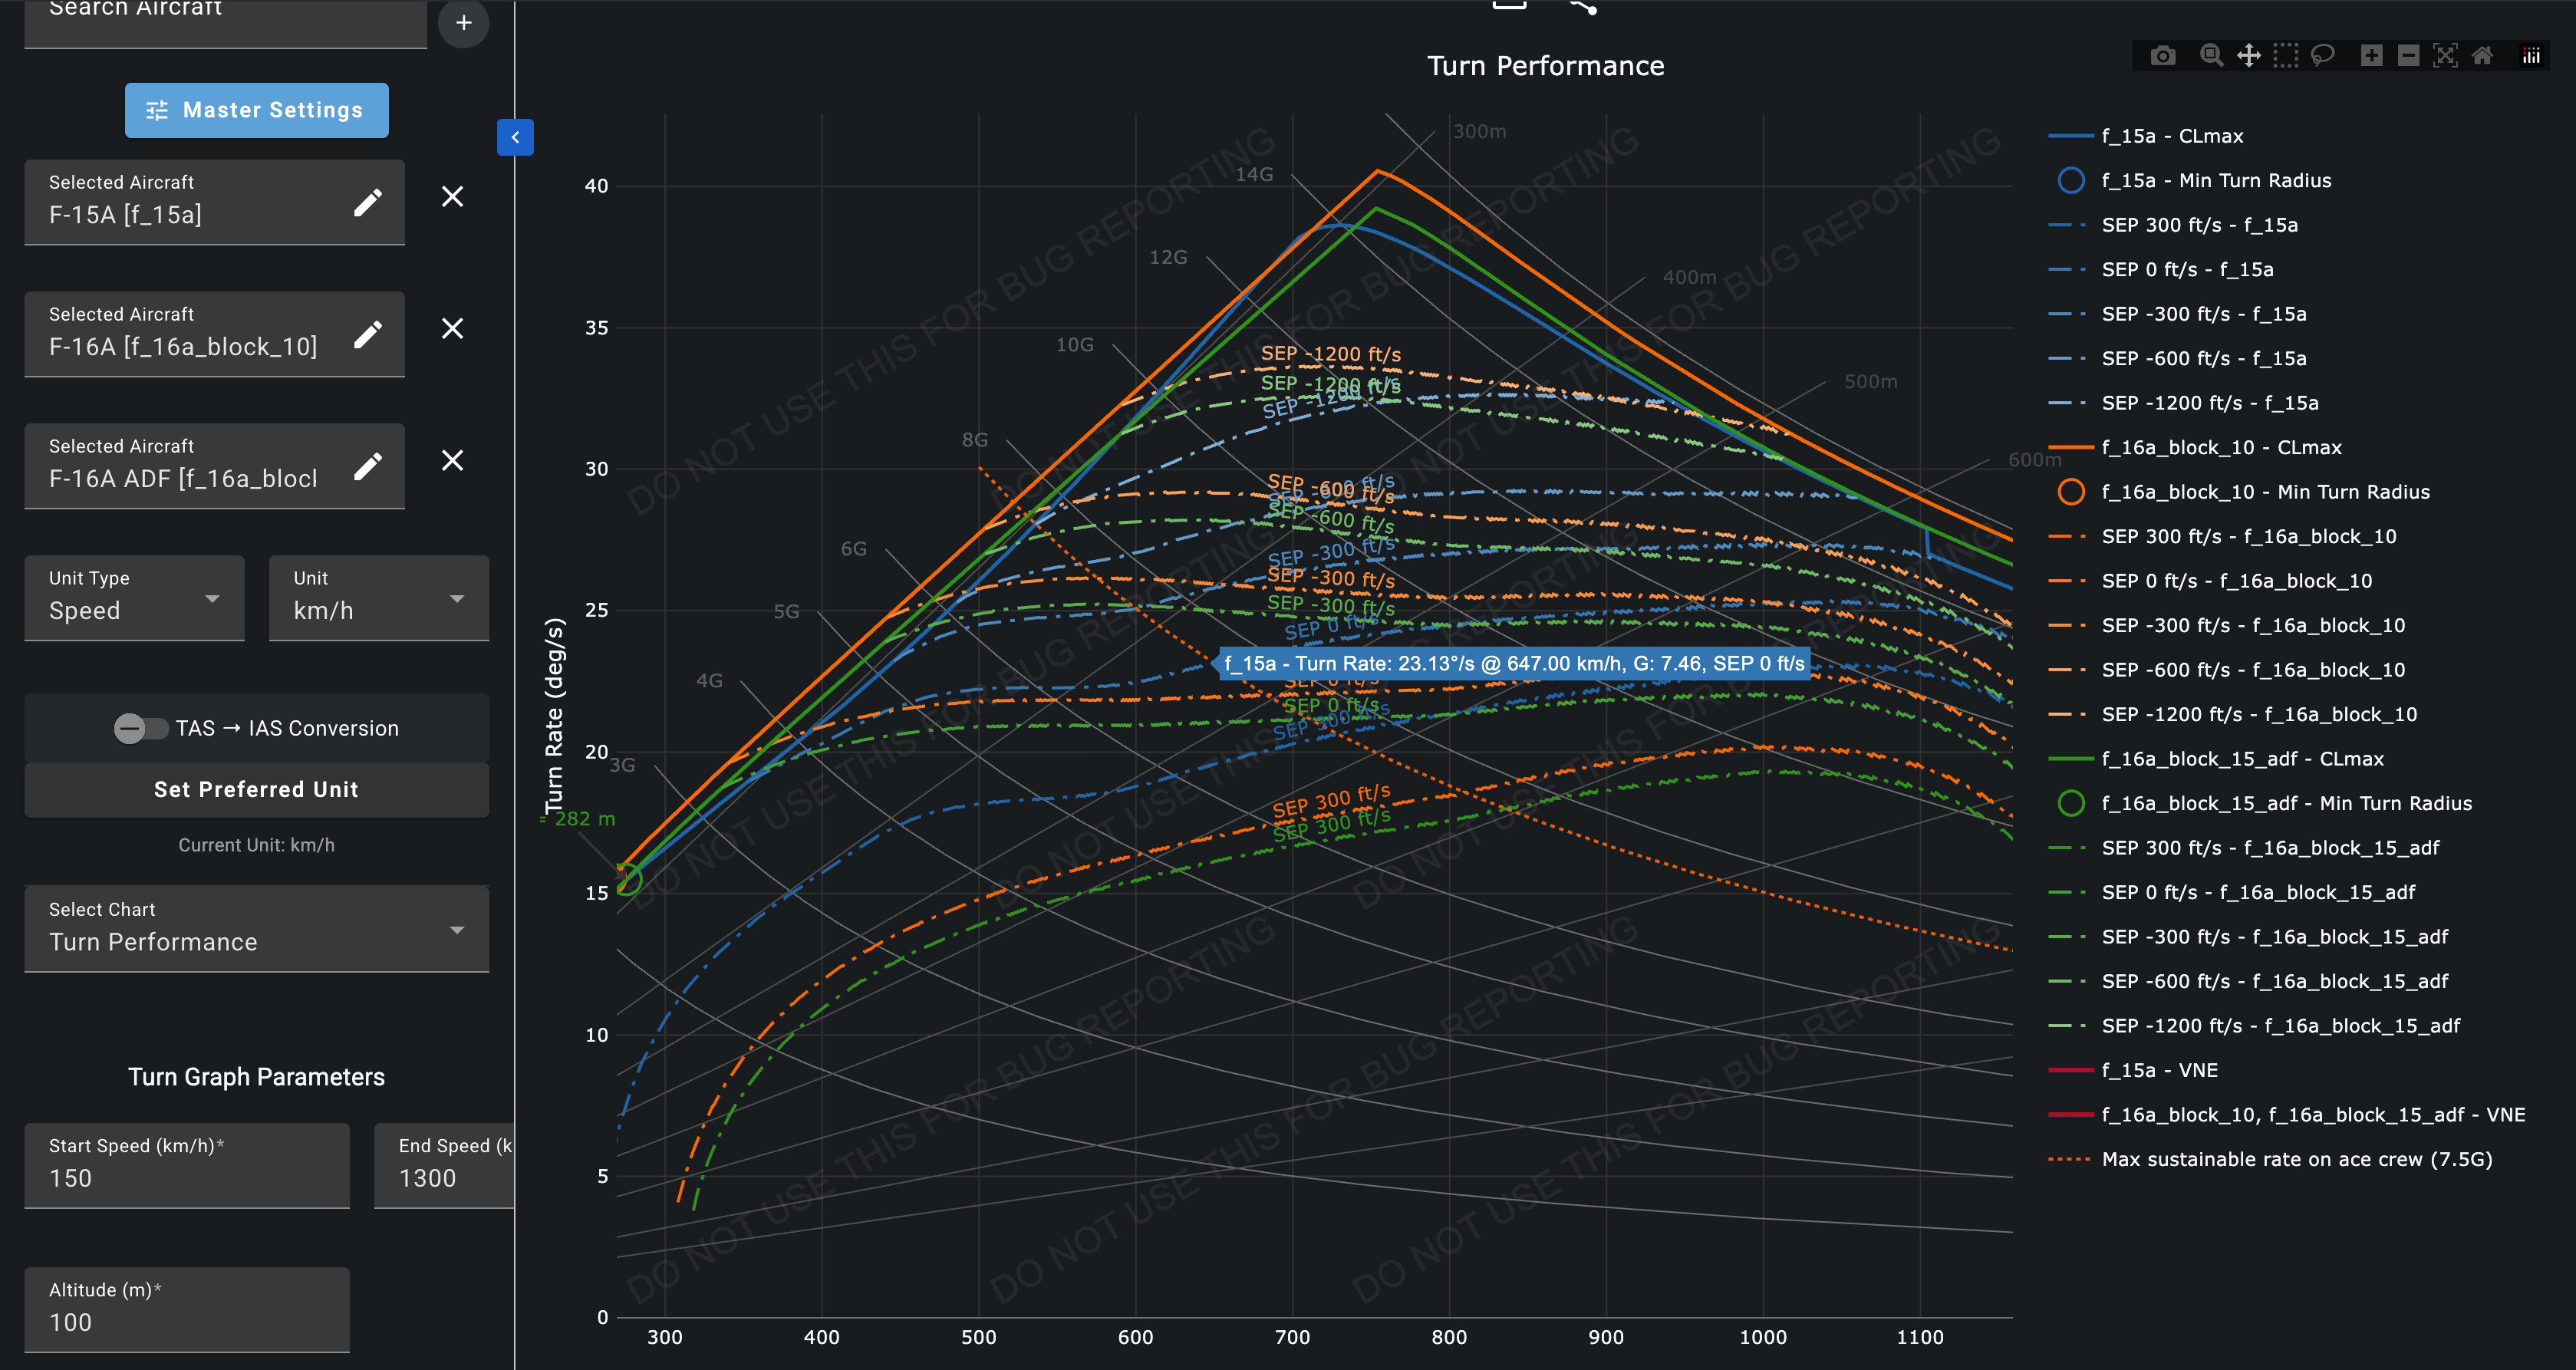Toggle f_15a - CLmax trace in legend

pos(2171,136)
